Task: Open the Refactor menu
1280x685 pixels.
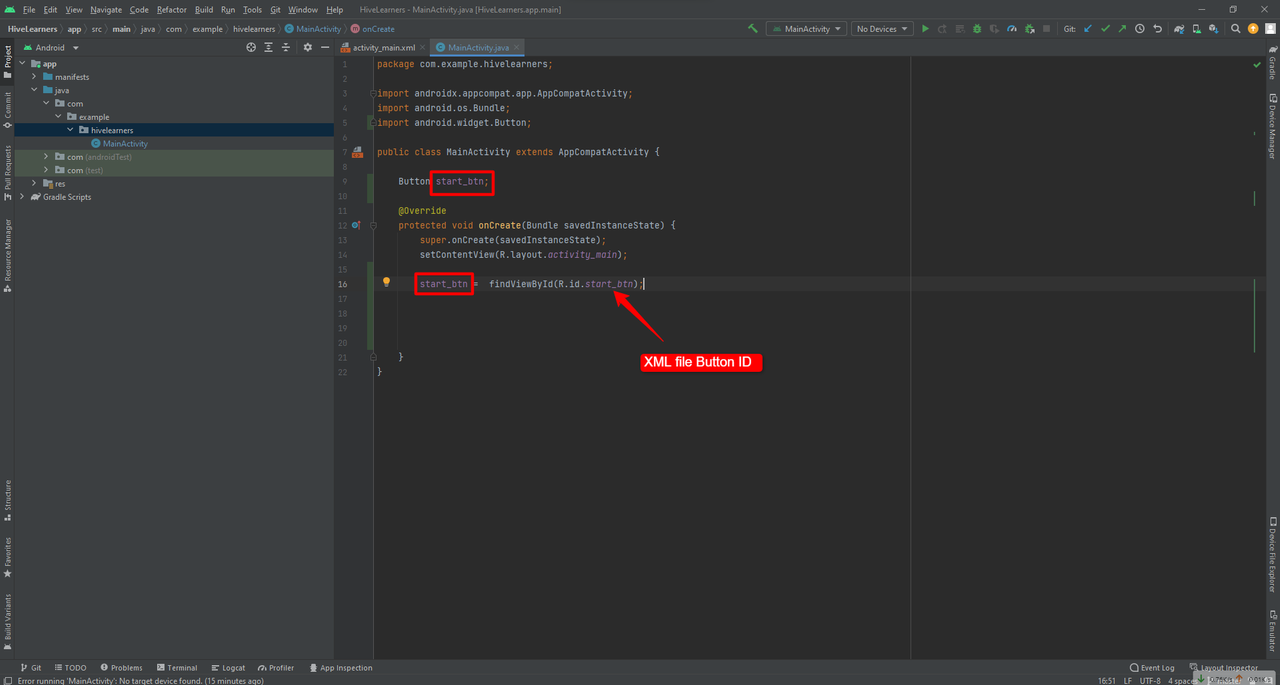Action: 172,9
